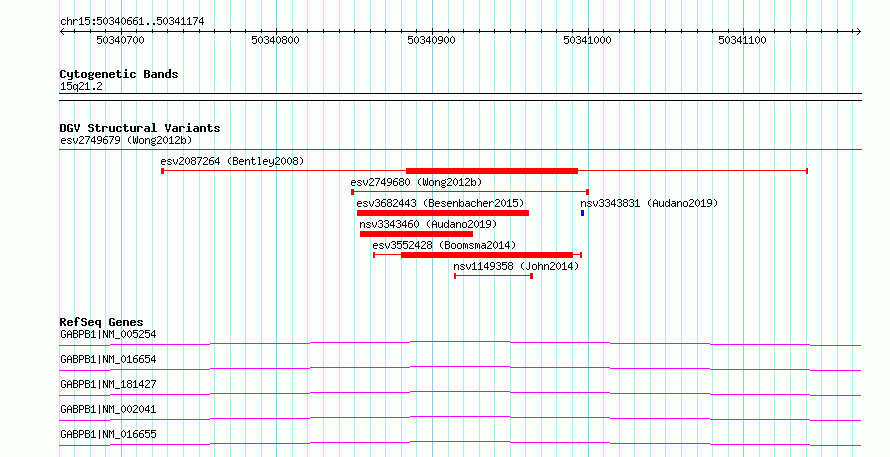
Task: Open variant esv2749679 (Wong2012b) label
Action: pos(126,140)
